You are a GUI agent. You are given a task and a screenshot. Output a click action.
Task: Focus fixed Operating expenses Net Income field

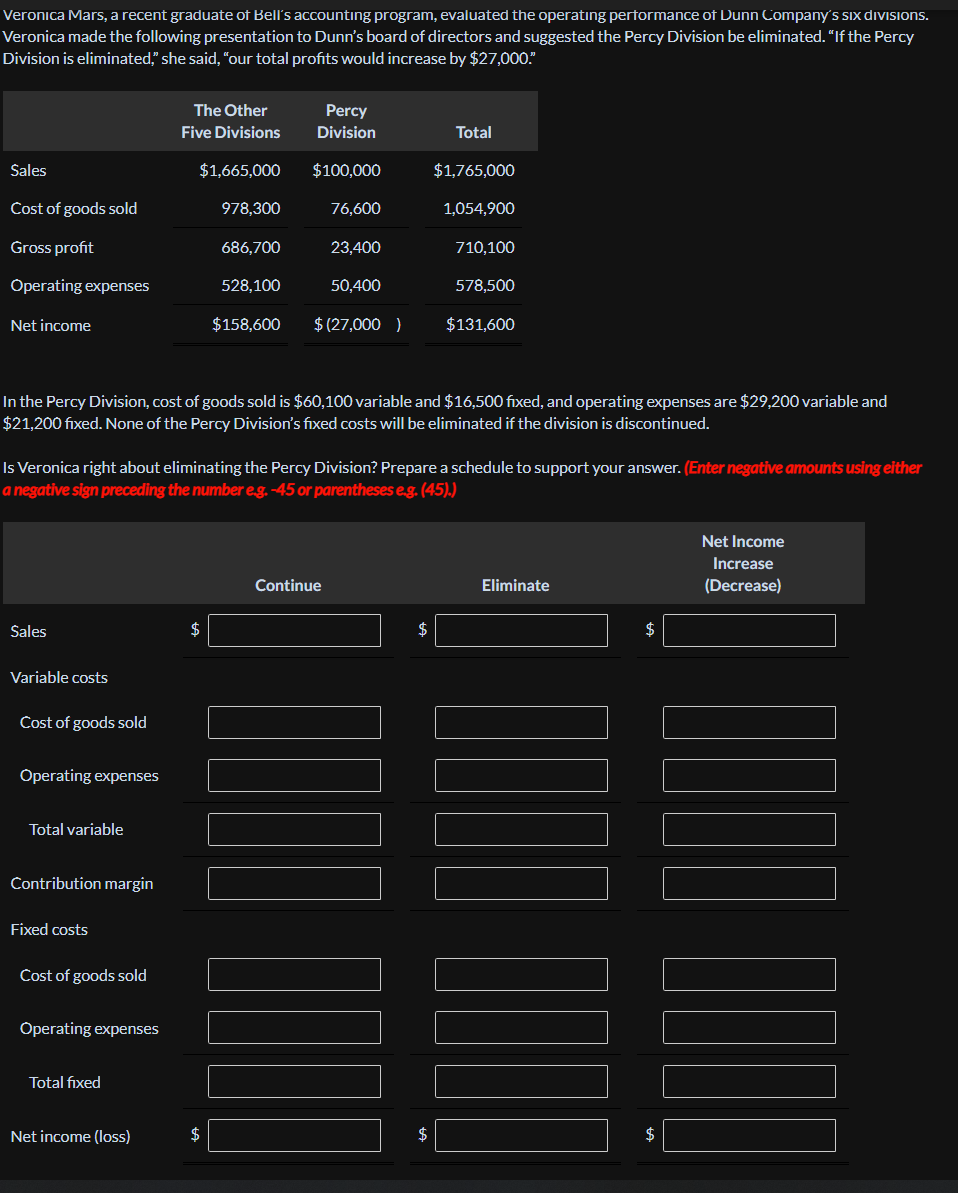749,1028
